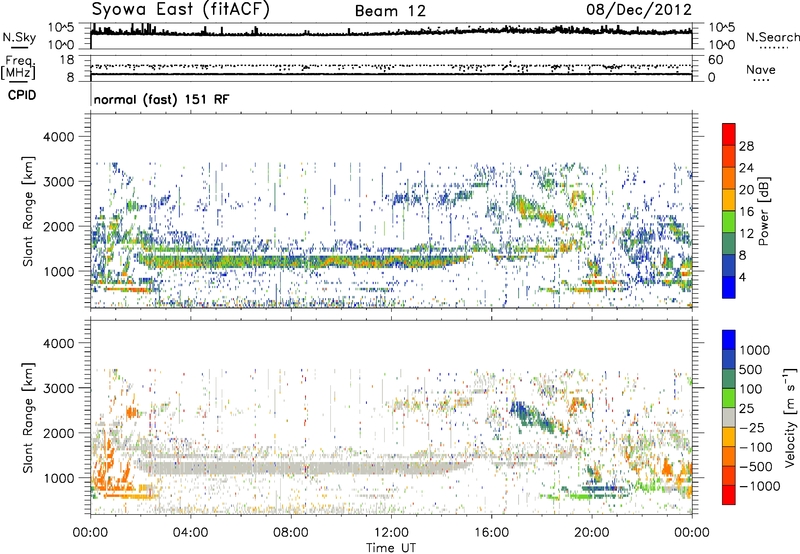
Task: Click the '16:00' time tick label
Action: pos(491,533)
